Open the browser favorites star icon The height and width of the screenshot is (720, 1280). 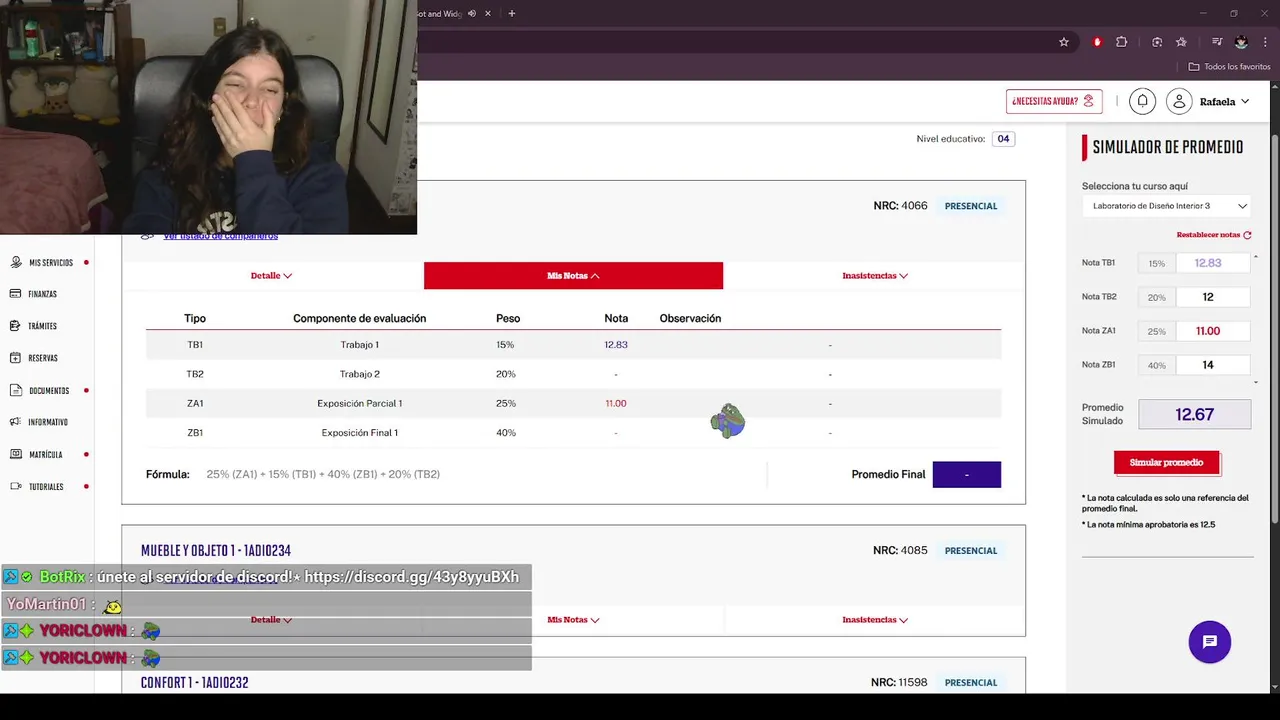click(x=1181, y=42)
